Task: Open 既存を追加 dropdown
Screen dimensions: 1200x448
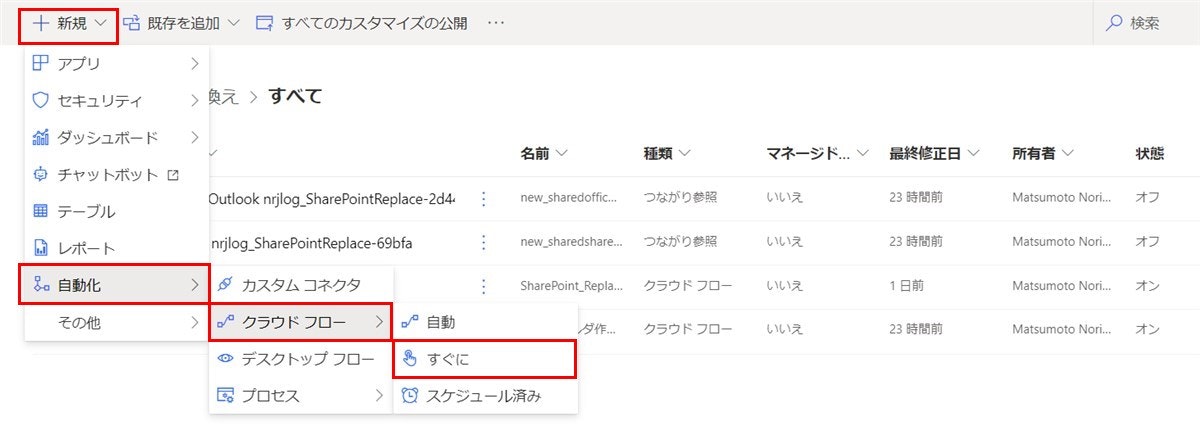Action: tap(182, 22)
